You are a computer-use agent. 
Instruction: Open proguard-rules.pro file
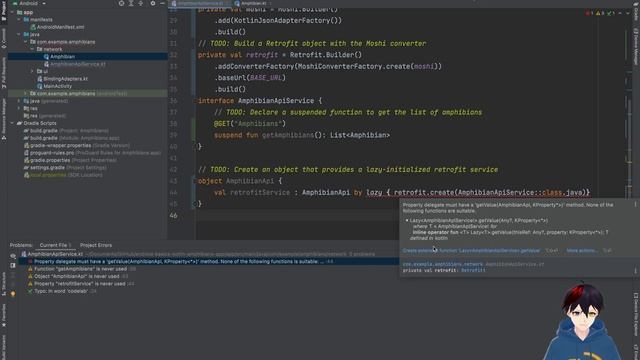coord(92,153)
